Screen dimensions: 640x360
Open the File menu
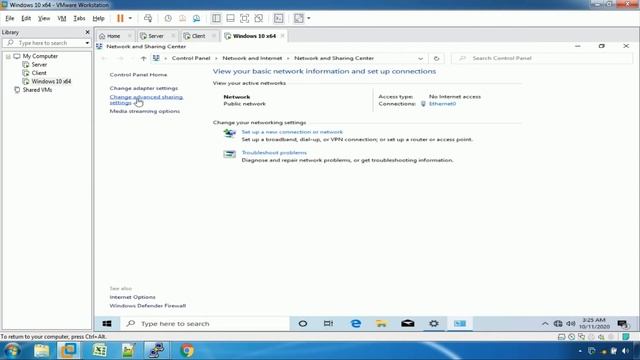(9, 18)
